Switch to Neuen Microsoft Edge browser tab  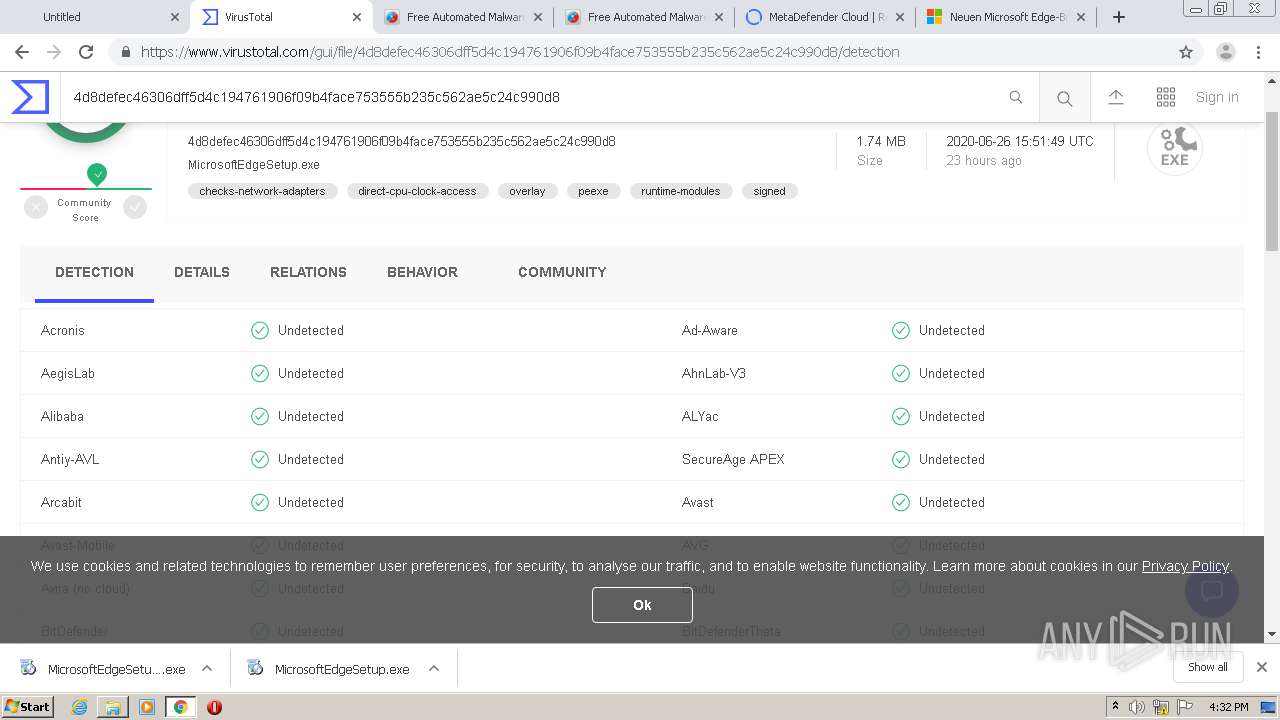[1005, 17]
